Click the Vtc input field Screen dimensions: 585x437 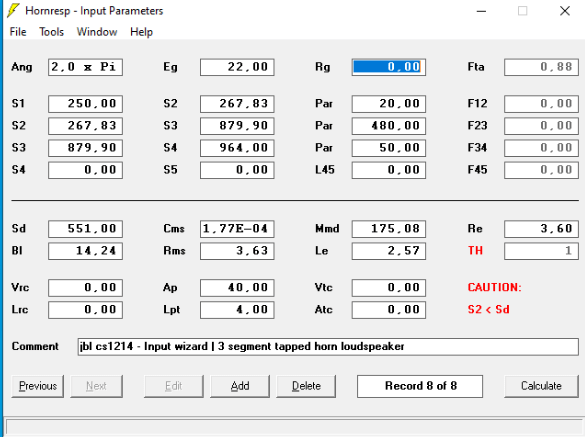pos(389,288)
